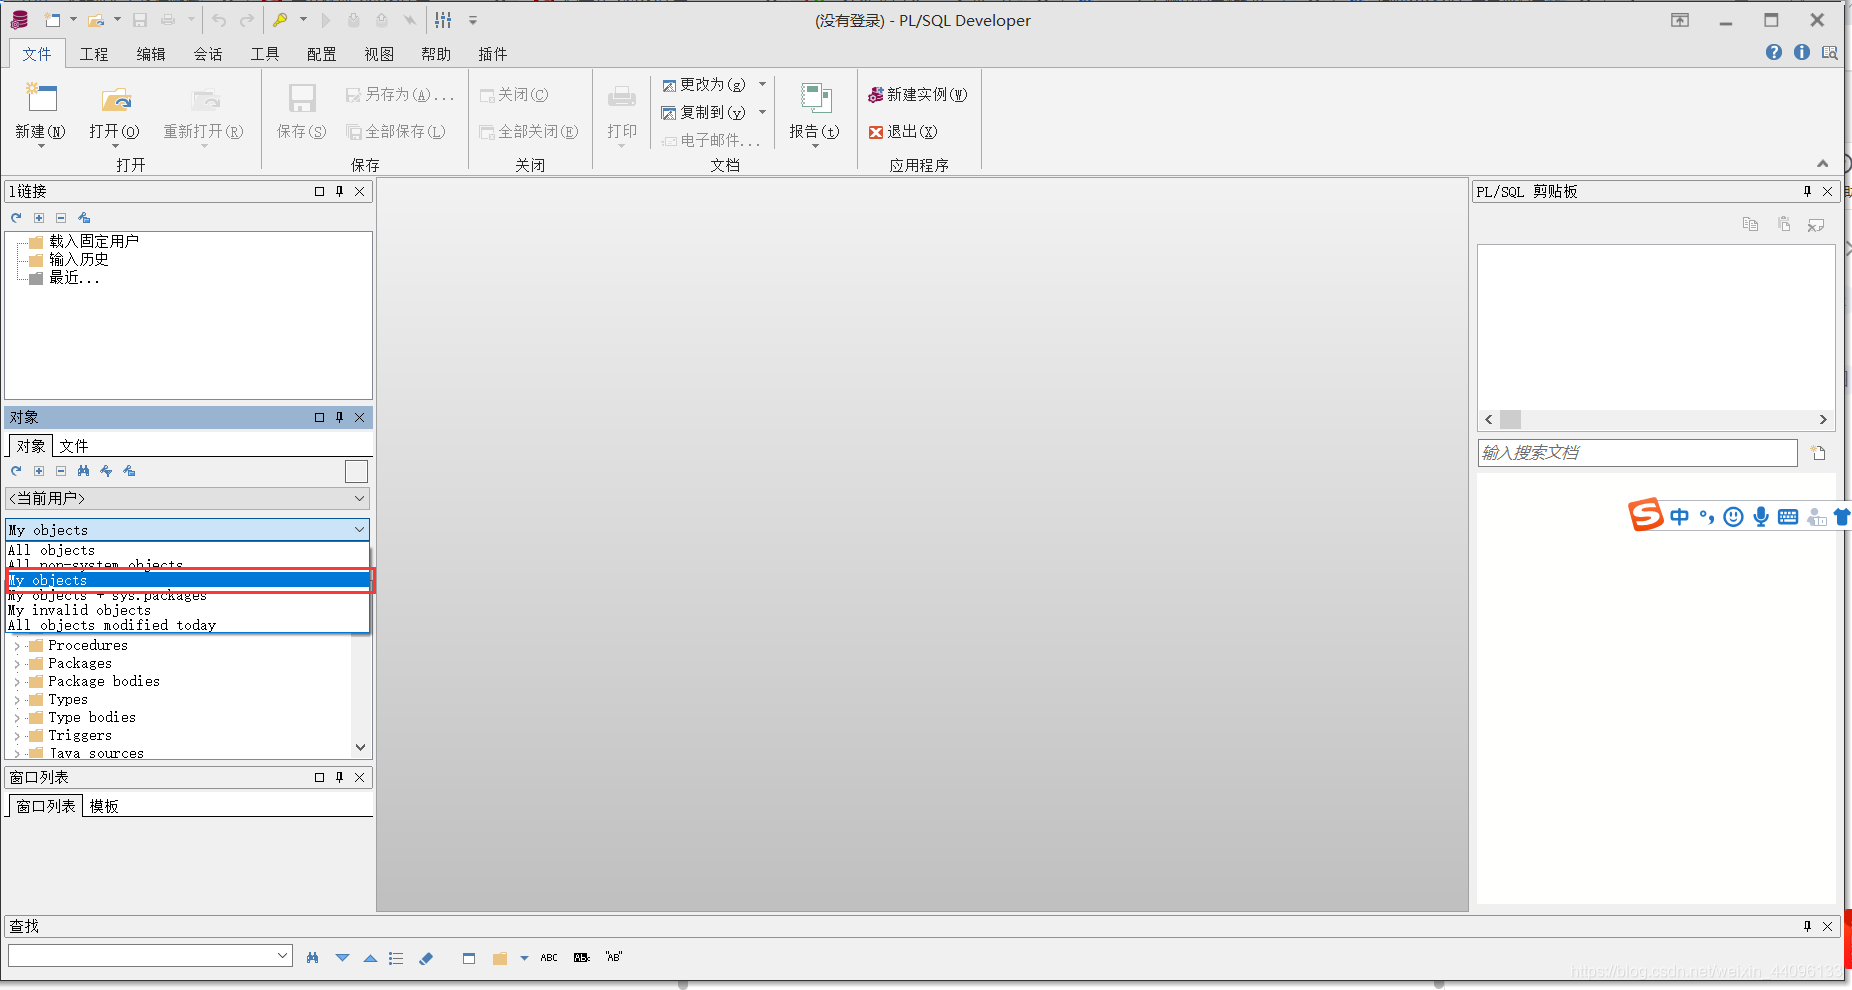Screen dimensions: 1852x990
Task: Click the folder-edit icon in objects panel
Action: pyautogui.click(x=129, y=471)
